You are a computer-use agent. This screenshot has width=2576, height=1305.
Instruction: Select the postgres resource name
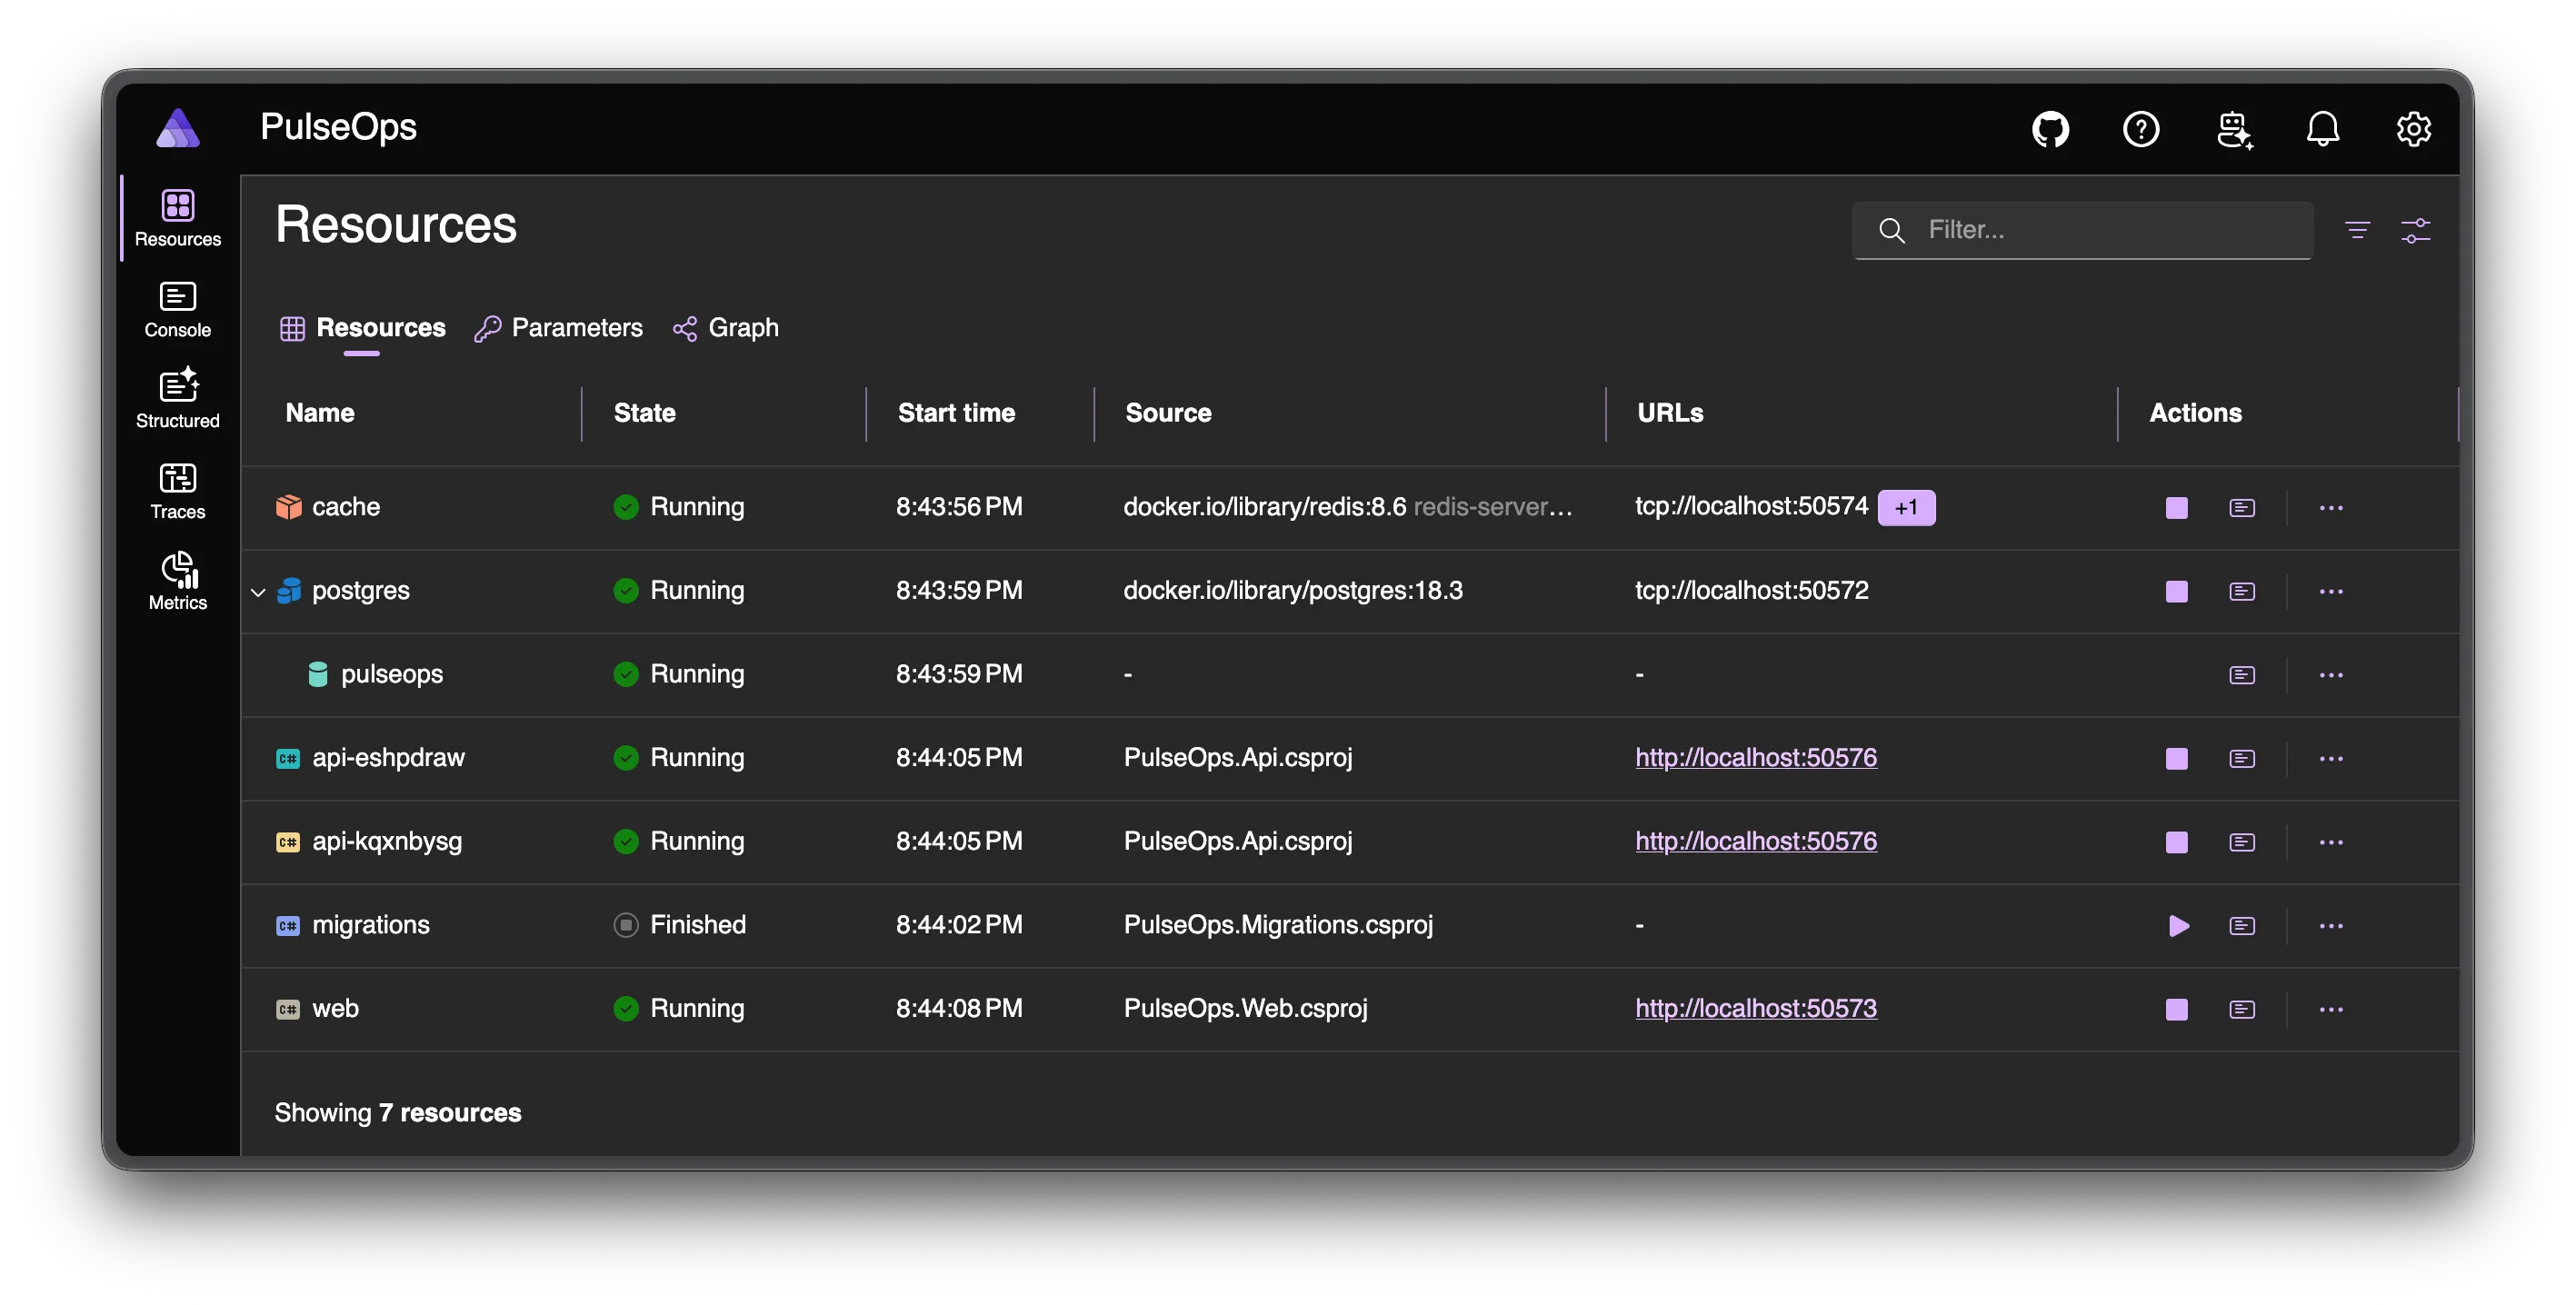[x=361, y=591]
